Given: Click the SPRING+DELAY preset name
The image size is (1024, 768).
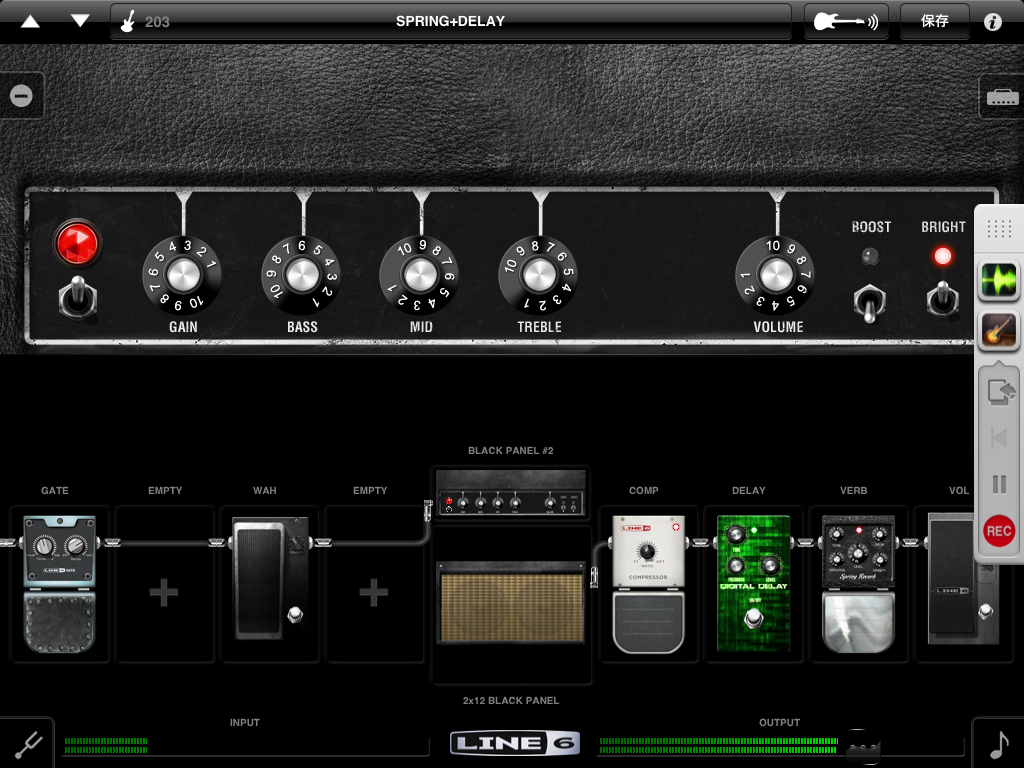Looking at the screenshot, I should pos(450,22).
